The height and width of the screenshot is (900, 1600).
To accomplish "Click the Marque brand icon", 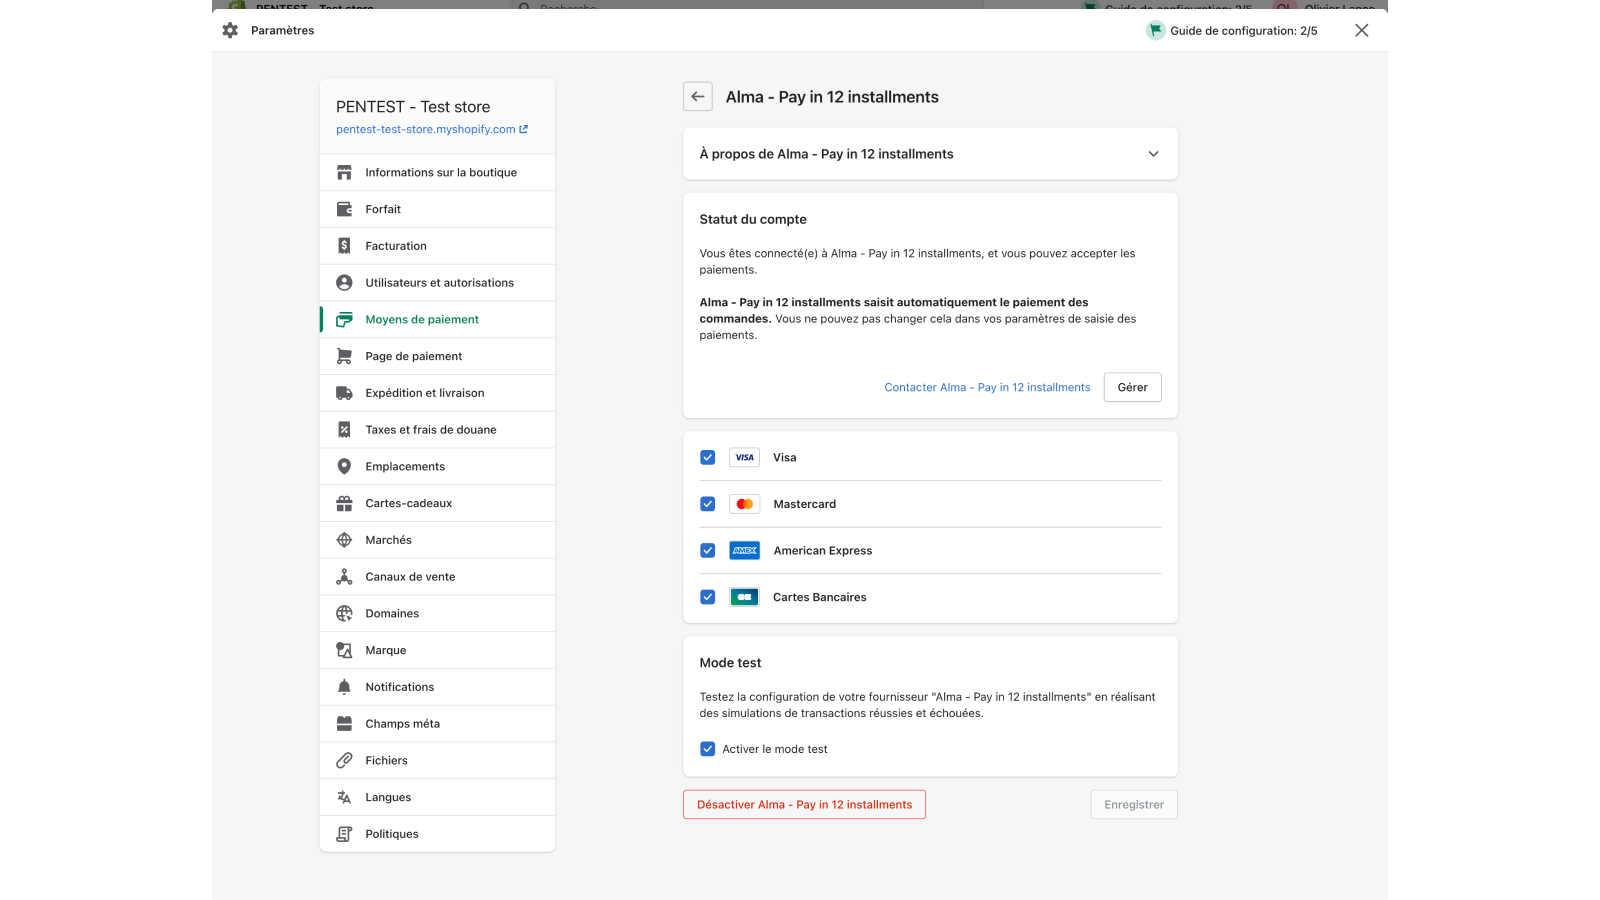I will pyautogui.click(x=344, y=650).
